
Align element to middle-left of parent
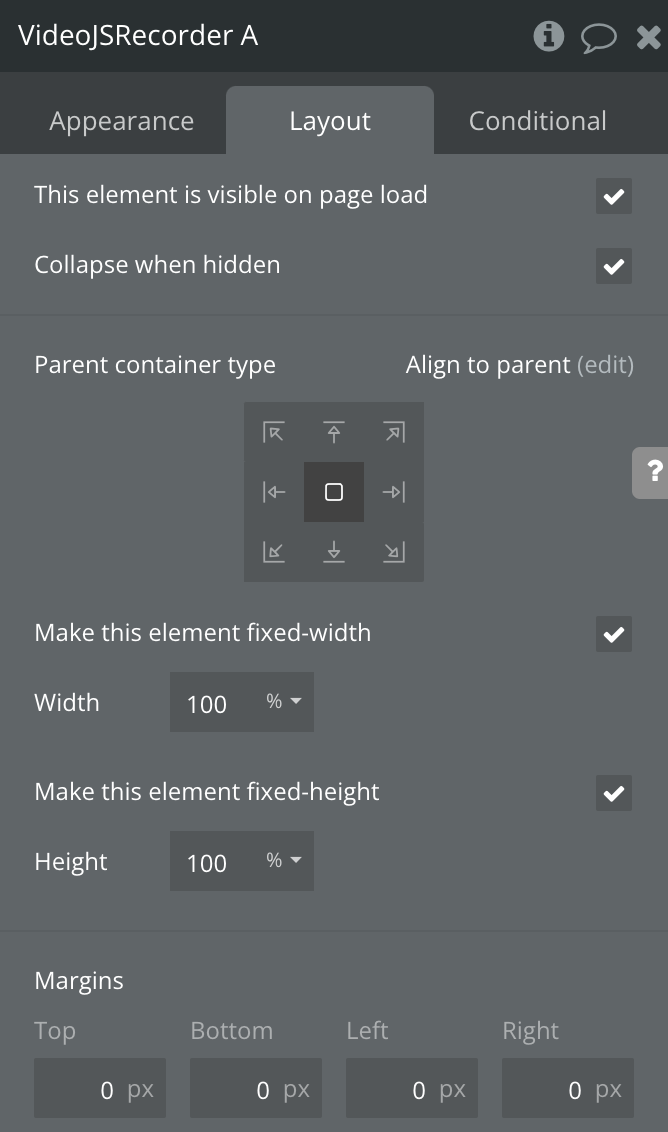point(274,492)
